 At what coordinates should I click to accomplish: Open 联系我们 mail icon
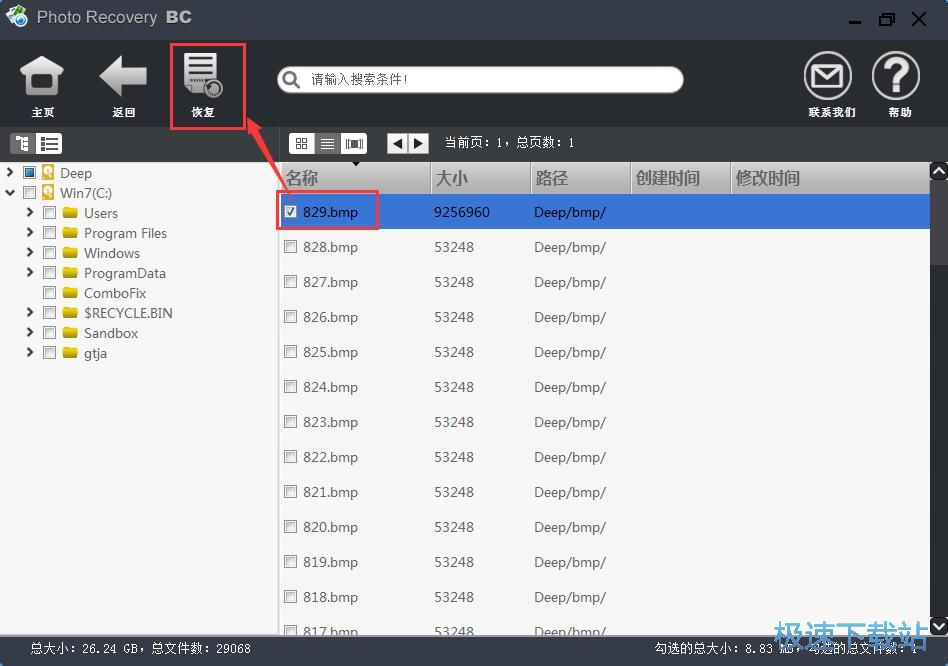828,76
